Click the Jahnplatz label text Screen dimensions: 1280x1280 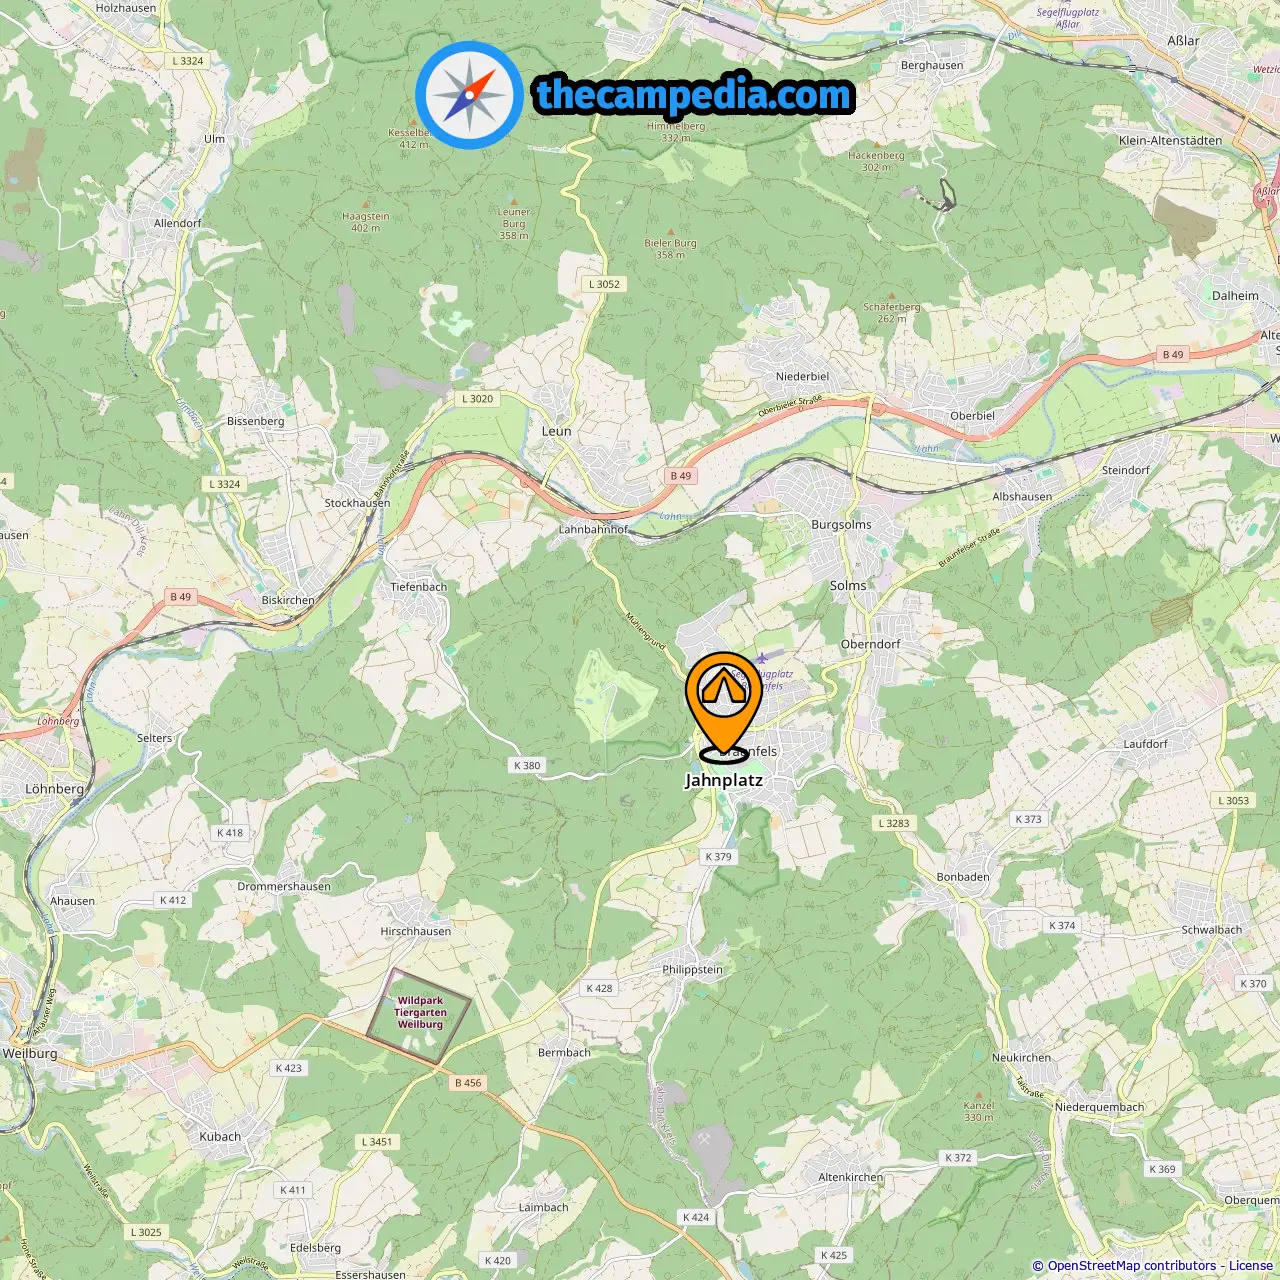tap(724, 780)
